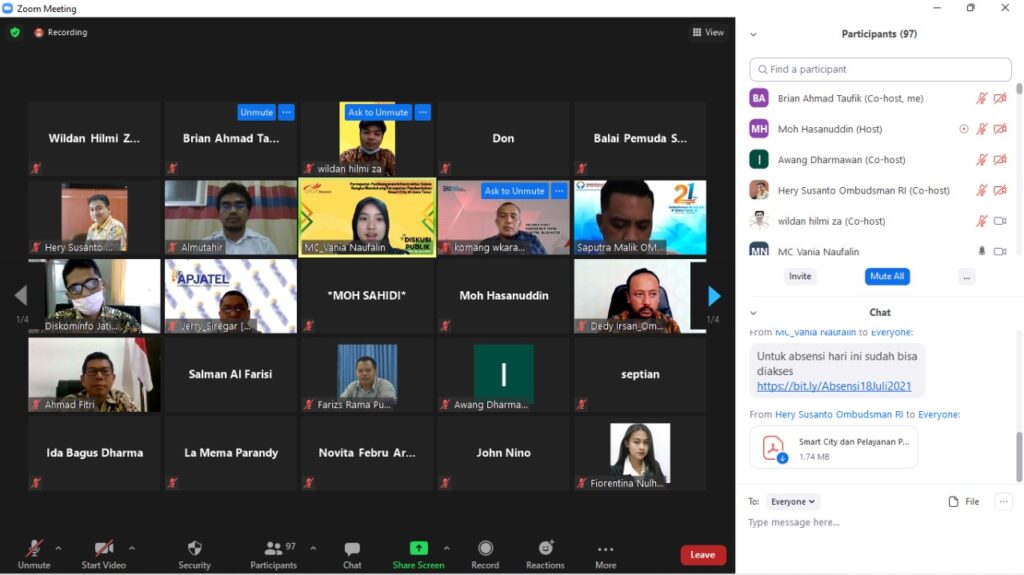Toggle camera icon for Awang Dharmawan
1024x575 pixels.
pos(1000,160)
